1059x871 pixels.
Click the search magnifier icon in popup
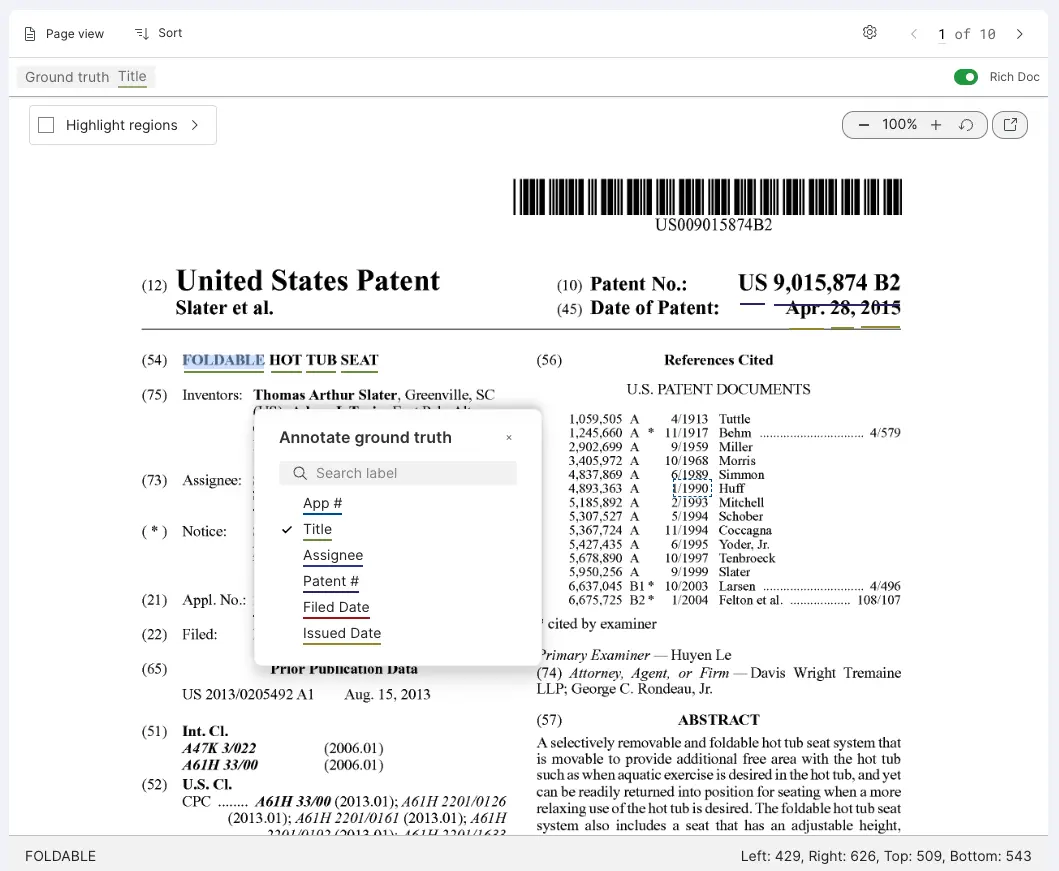tap(300, 473)
